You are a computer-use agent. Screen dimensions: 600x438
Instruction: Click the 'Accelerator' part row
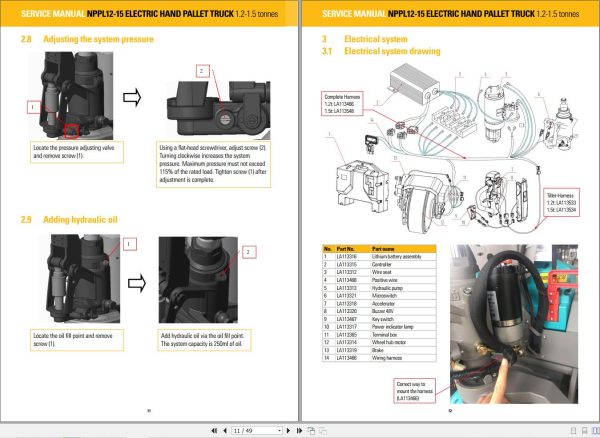point(379,303)
